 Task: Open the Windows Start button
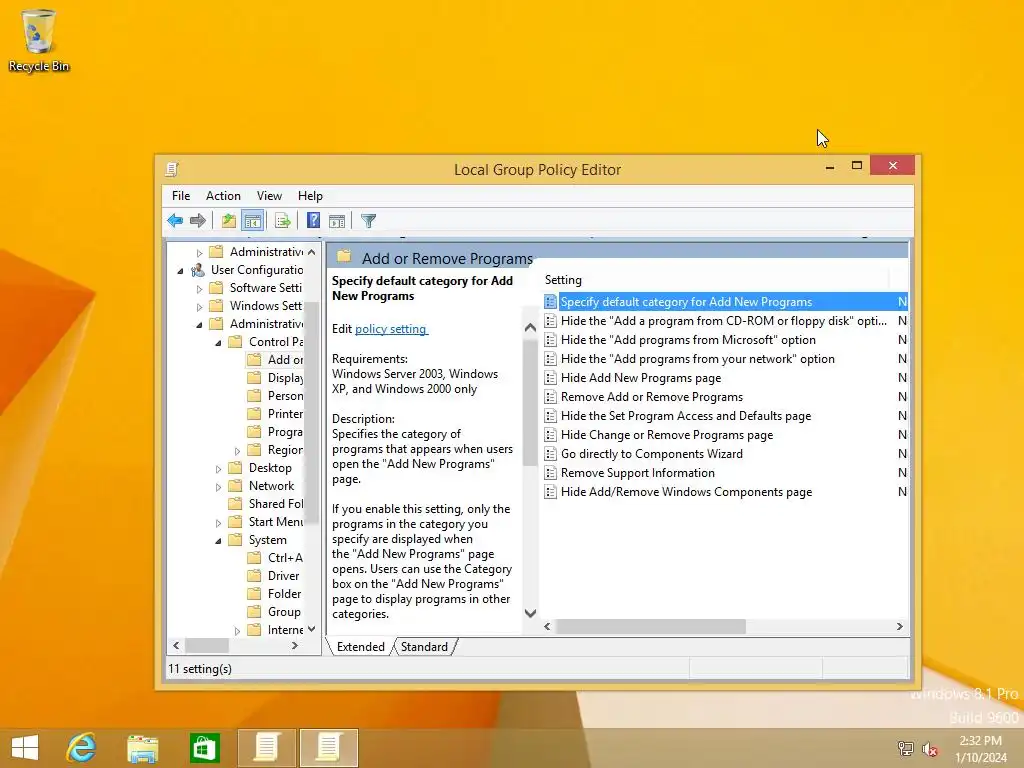(25, 748)
